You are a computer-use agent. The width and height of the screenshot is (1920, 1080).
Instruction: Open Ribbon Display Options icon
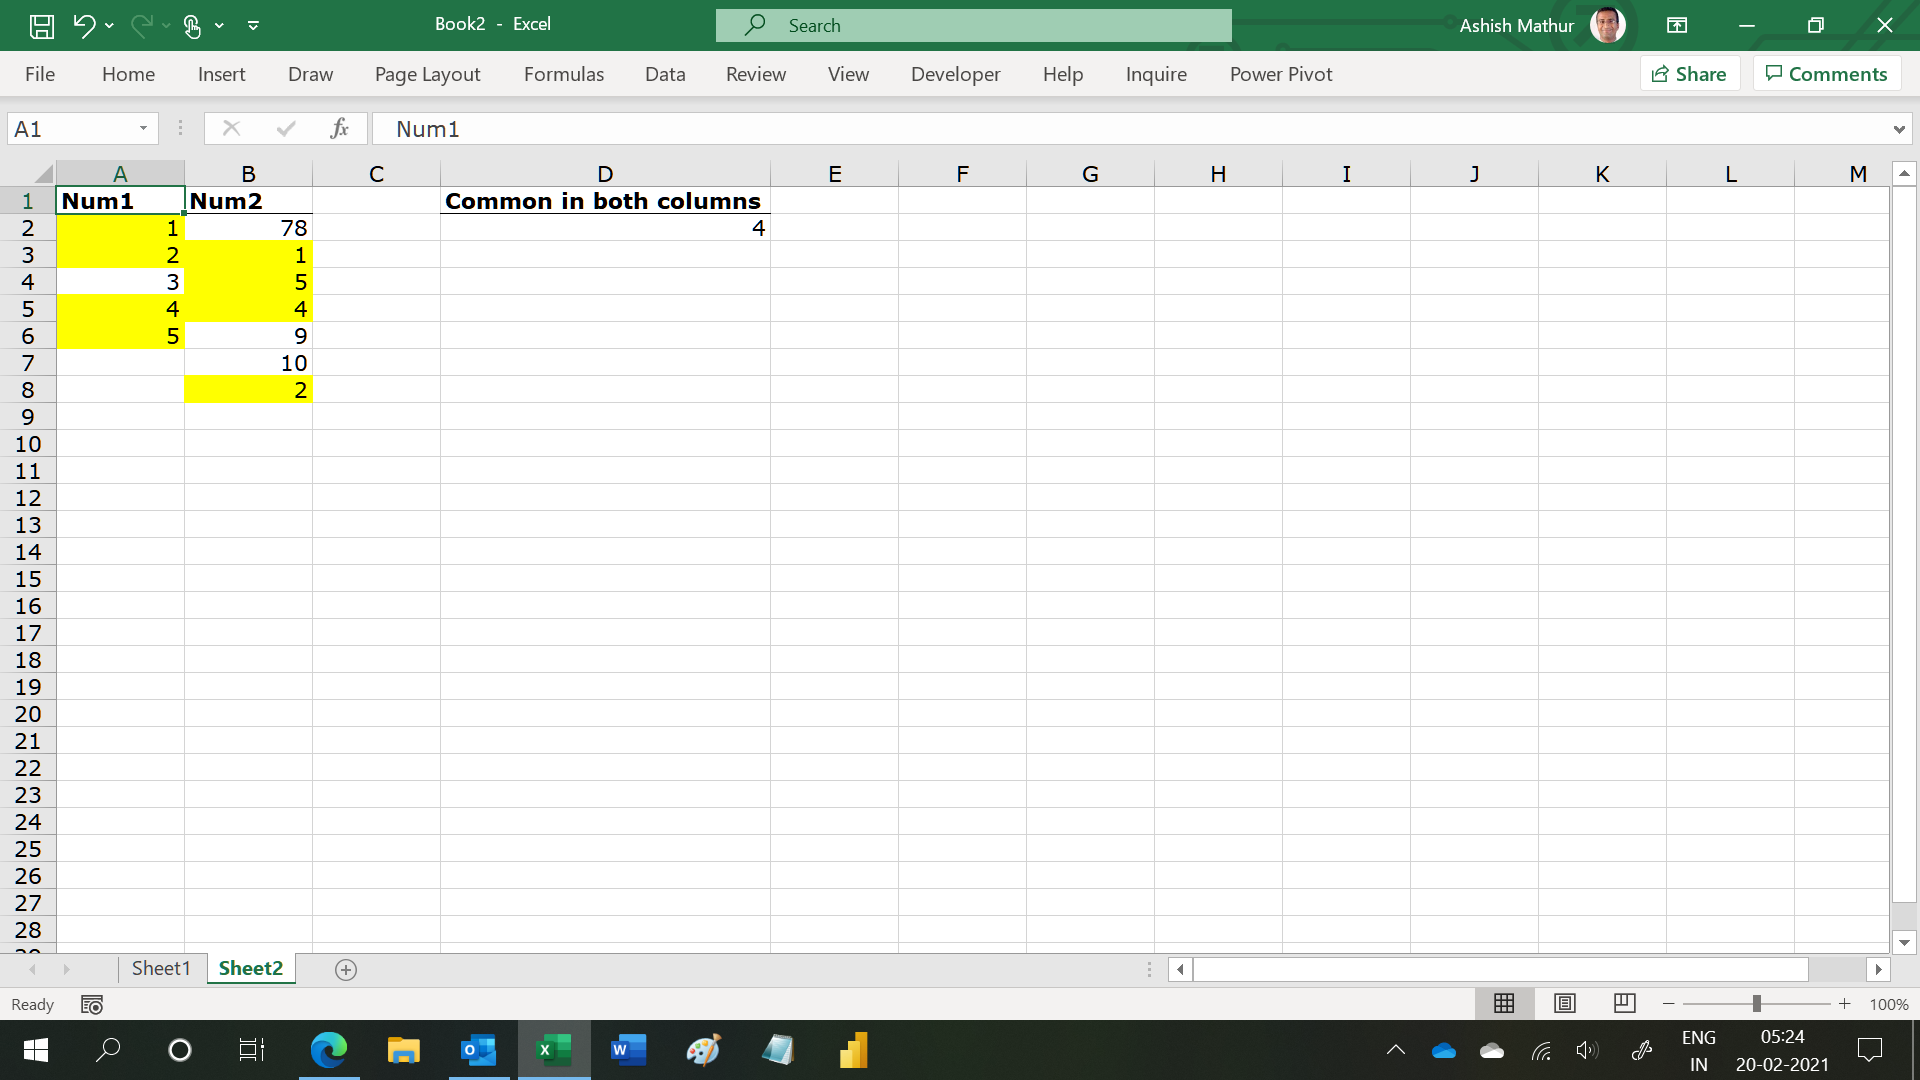pyautogui.click(x=1677, y=26)
